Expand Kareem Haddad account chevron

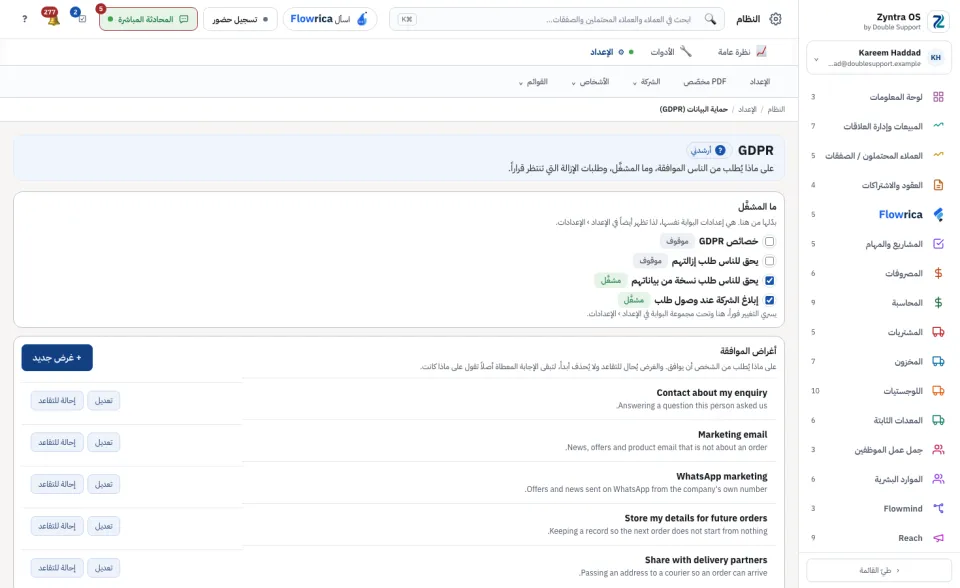point(816,59)
